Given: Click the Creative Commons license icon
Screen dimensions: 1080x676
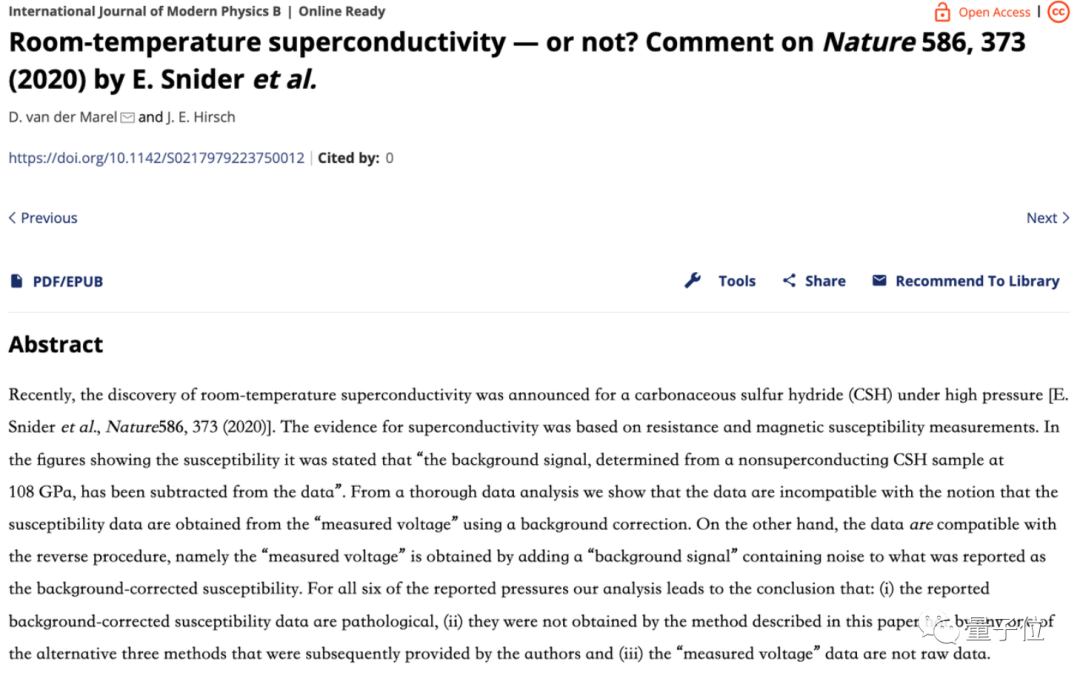Looking at the screenshot, I should (1058, 12).
